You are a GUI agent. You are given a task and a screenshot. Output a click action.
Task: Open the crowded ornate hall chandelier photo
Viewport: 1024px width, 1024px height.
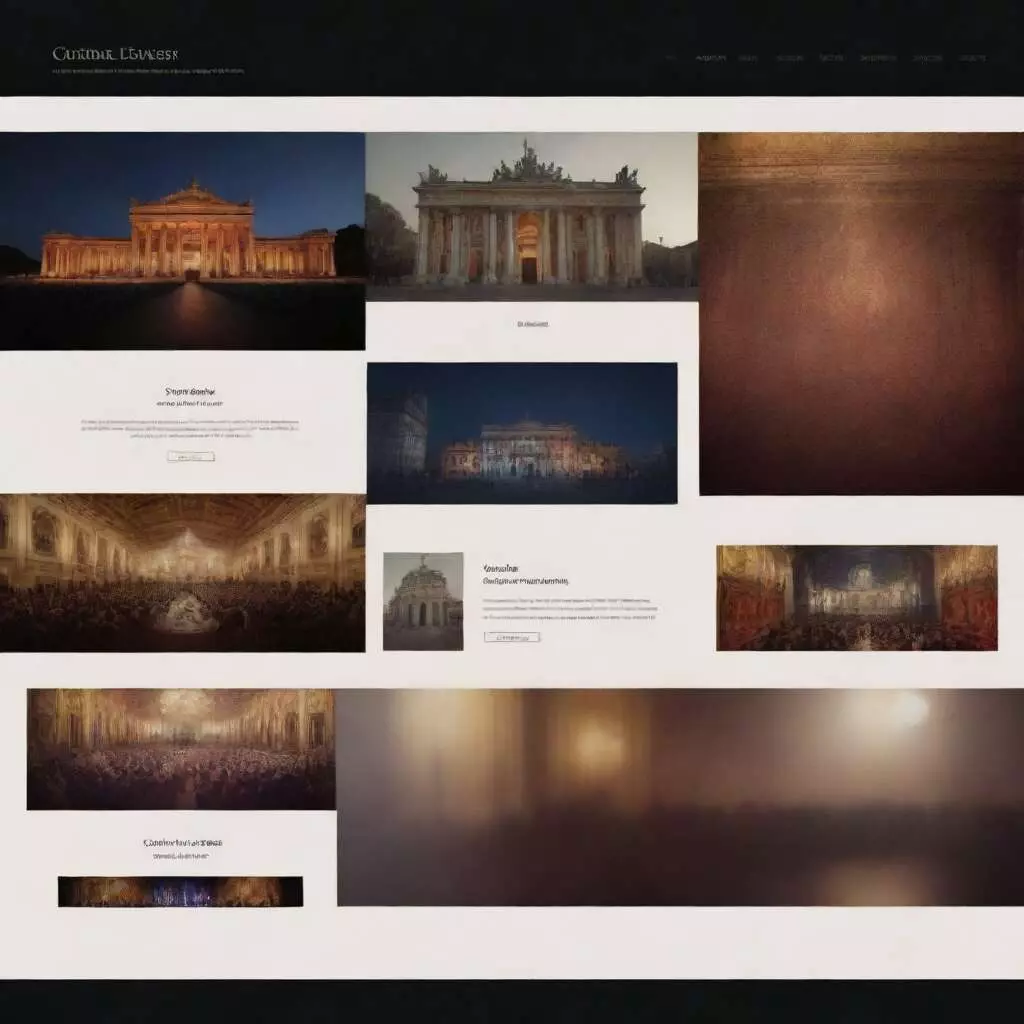[182, 573]
